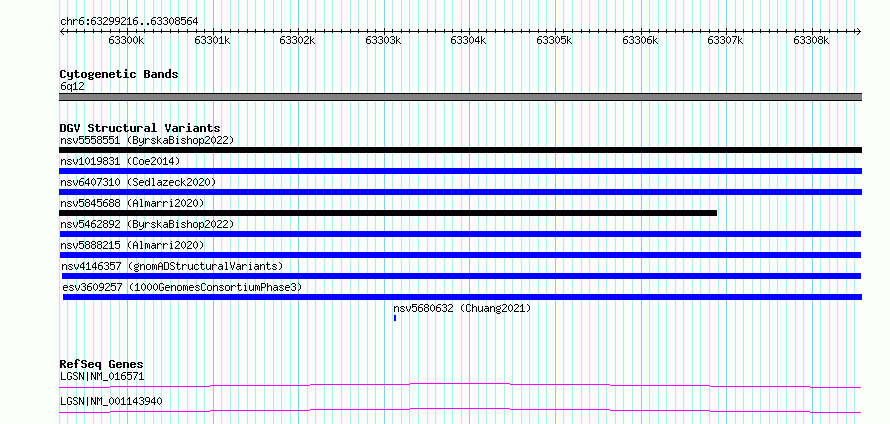Click the 63308k ruler tick label

click(x=811, y=41)
